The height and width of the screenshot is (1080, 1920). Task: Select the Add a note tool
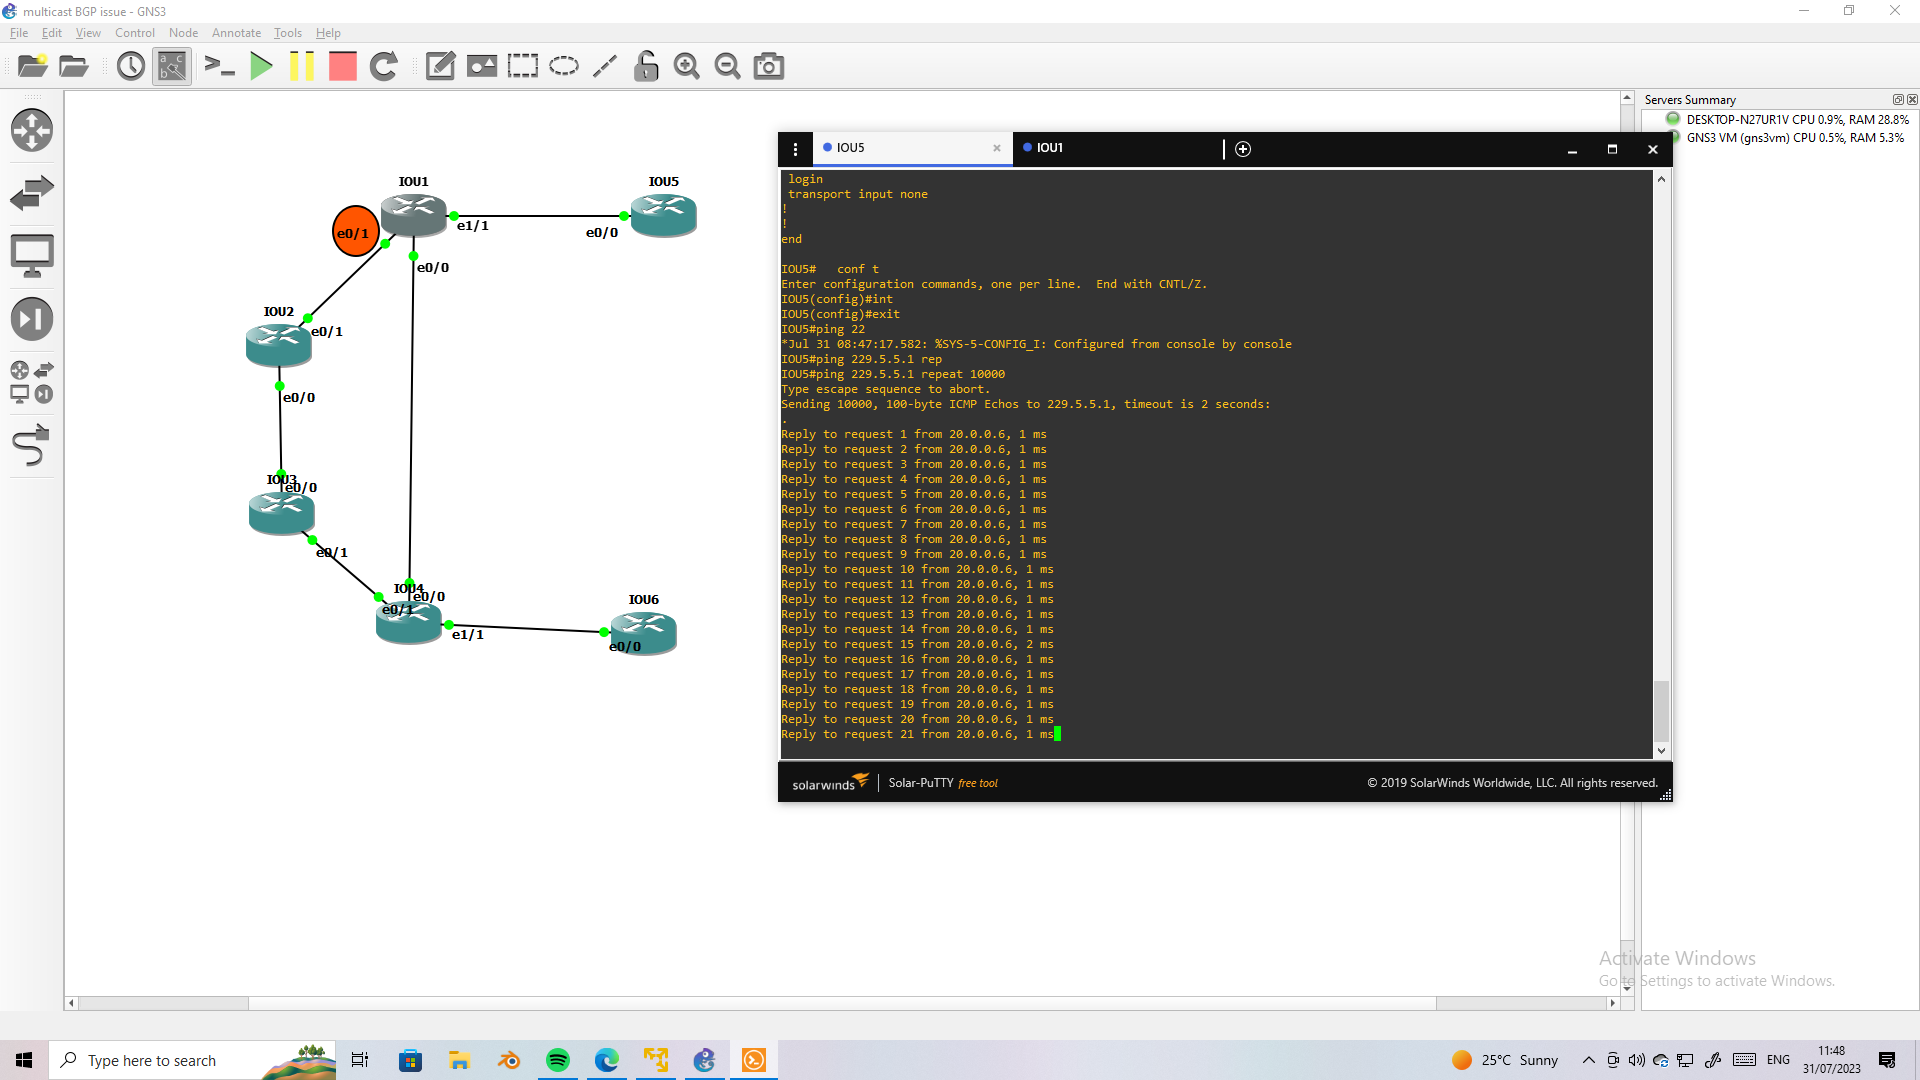(x=440, y=66)
